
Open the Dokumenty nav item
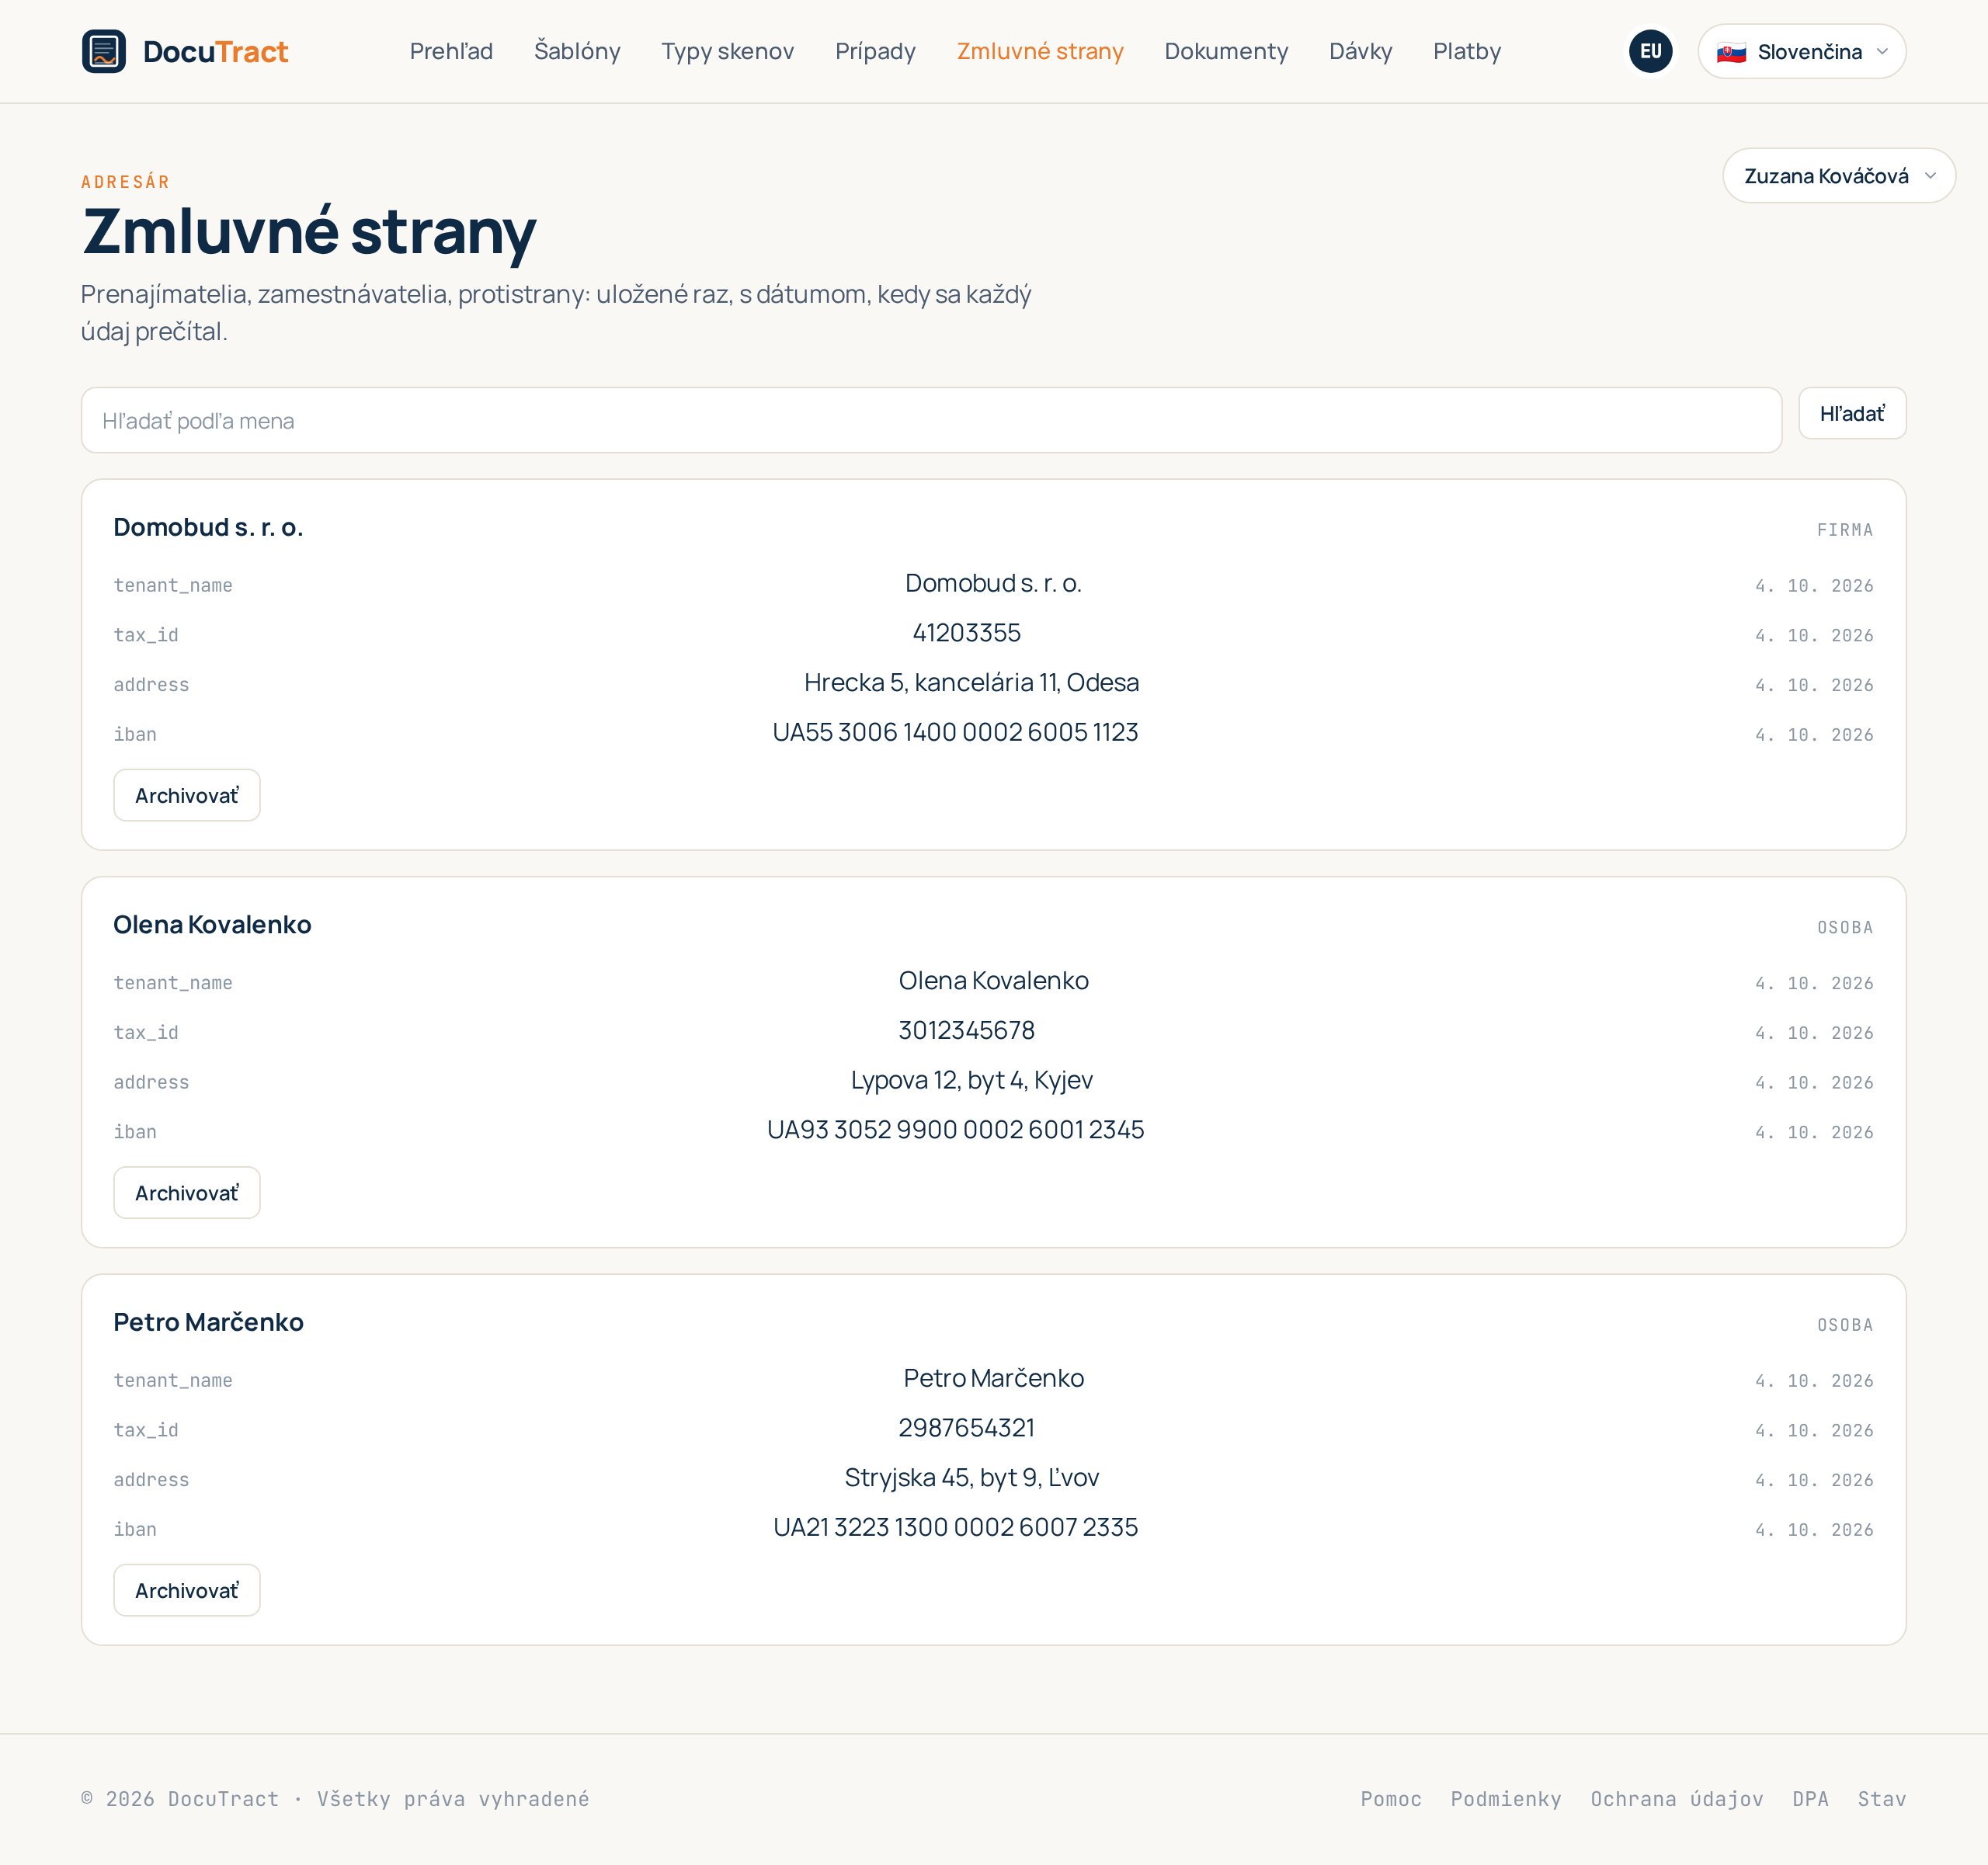tap(1226, 51)
